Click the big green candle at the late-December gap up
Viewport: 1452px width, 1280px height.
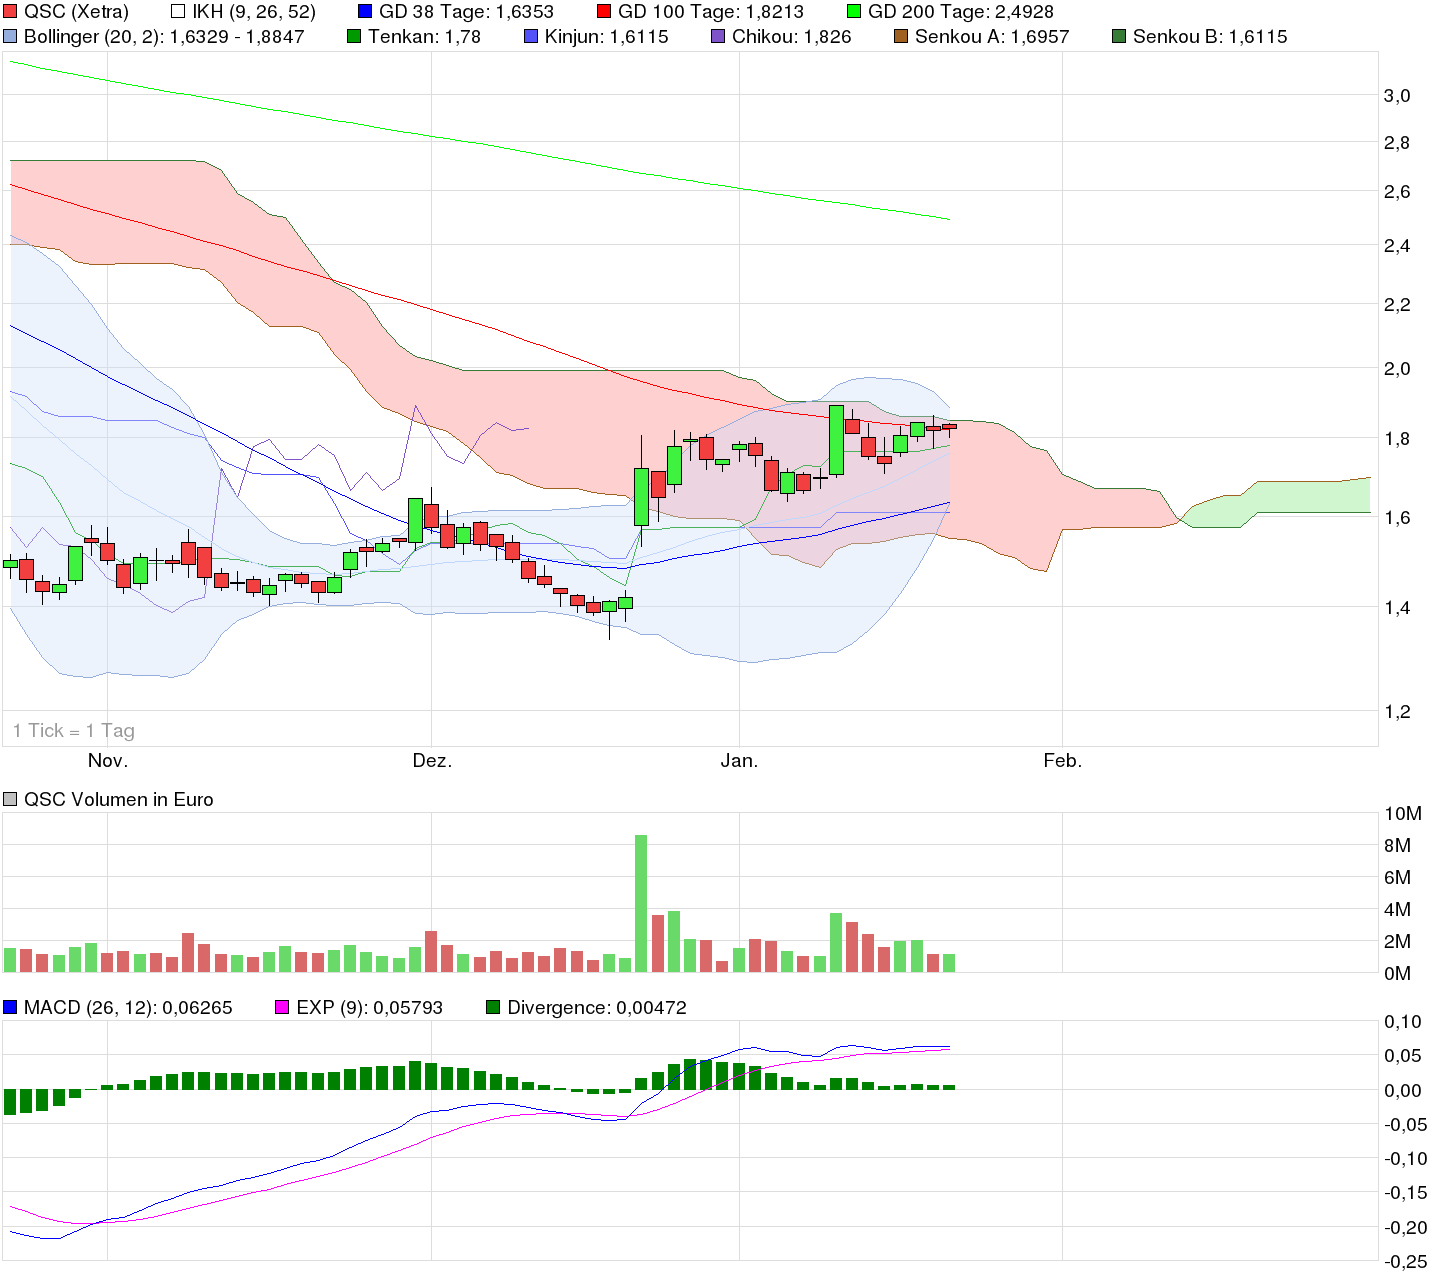(x=641, y=497)
